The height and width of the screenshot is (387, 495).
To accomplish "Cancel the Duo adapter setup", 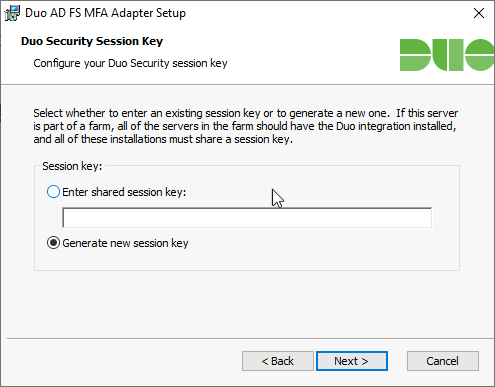I will (x=443, y=361).
